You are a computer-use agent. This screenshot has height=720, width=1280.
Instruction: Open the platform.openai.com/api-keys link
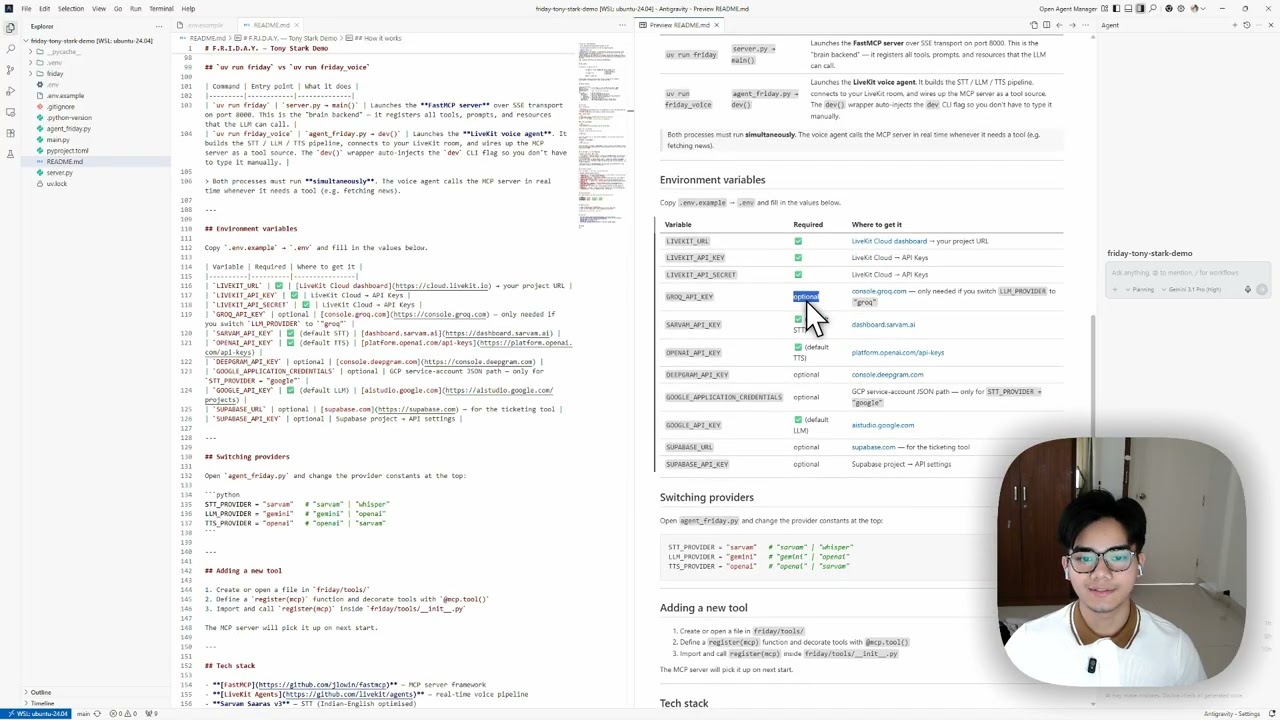(897, 353)
